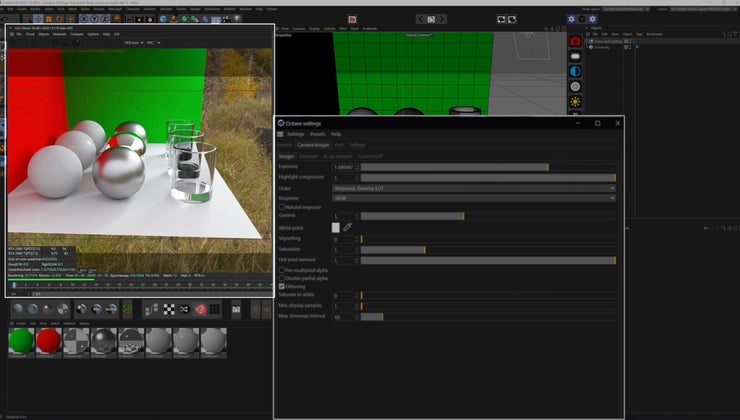Click the shuffle arrows icon
The height and width of the screenshot is (420, 740).
tap(185, 309)
